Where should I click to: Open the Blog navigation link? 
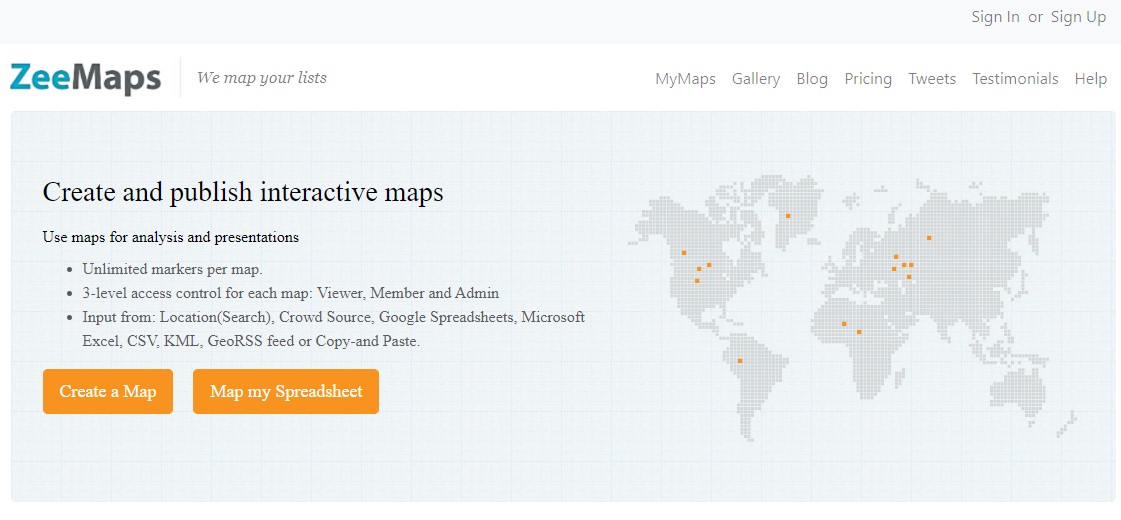point(812,79)
